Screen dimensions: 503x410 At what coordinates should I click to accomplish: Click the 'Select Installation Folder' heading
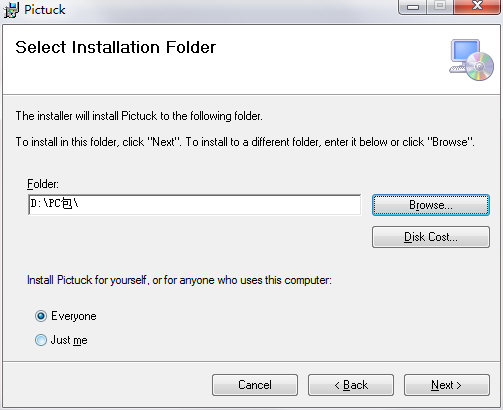(116, 47)
